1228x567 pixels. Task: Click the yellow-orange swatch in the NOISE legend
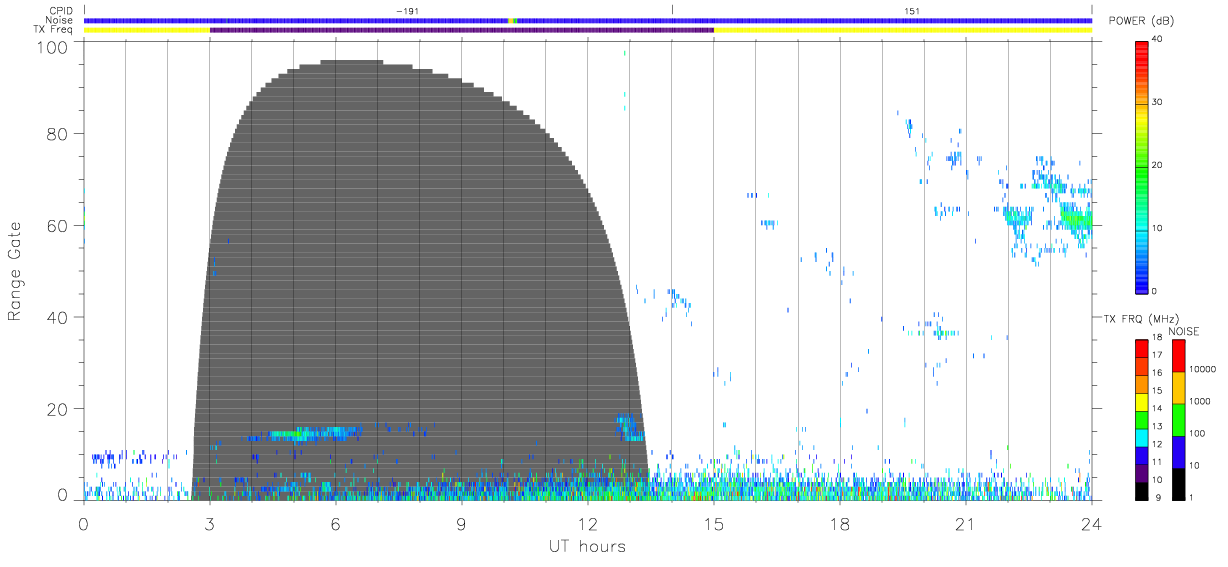click(x=1179, y=388)
